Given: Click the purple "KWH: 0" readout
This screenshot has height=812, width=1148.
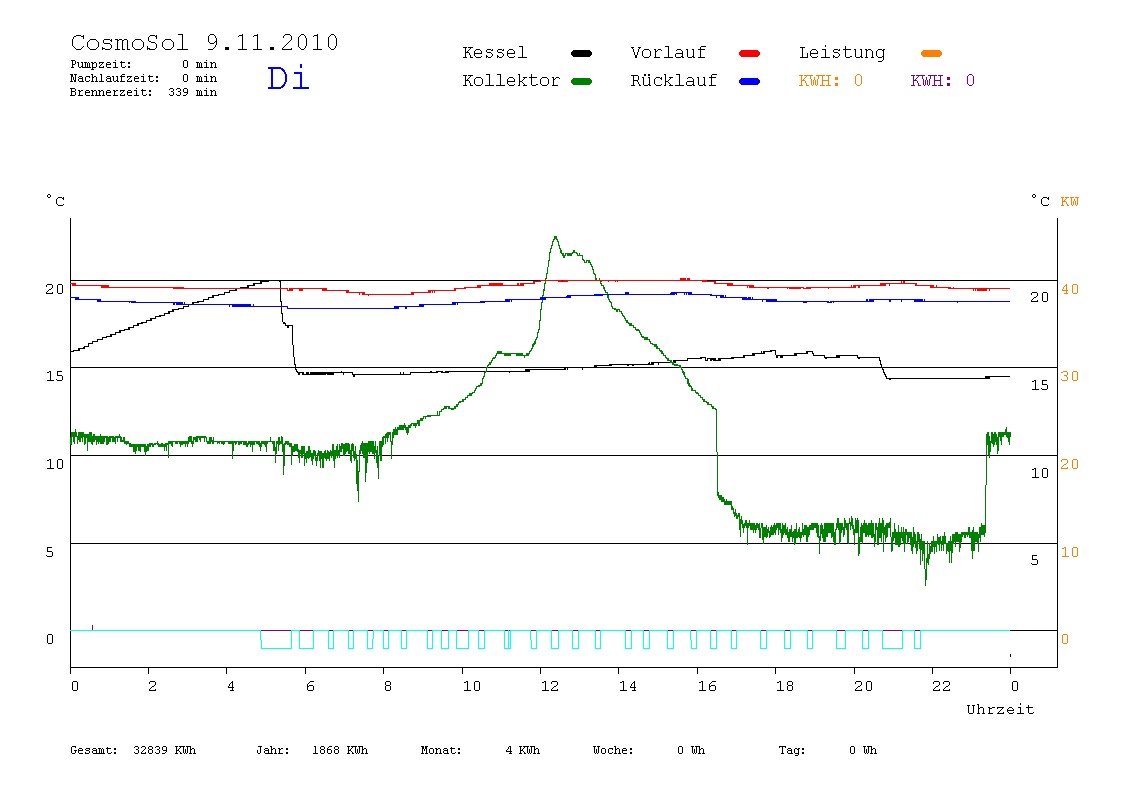Looking at the screenshot, I should click(x=943, y=81).
